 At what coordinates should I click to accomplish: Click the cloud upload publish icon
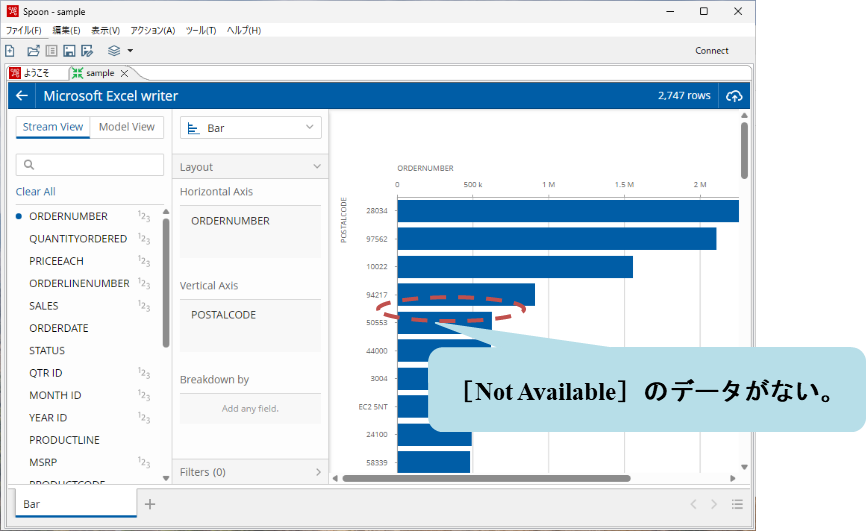[734, 96]
